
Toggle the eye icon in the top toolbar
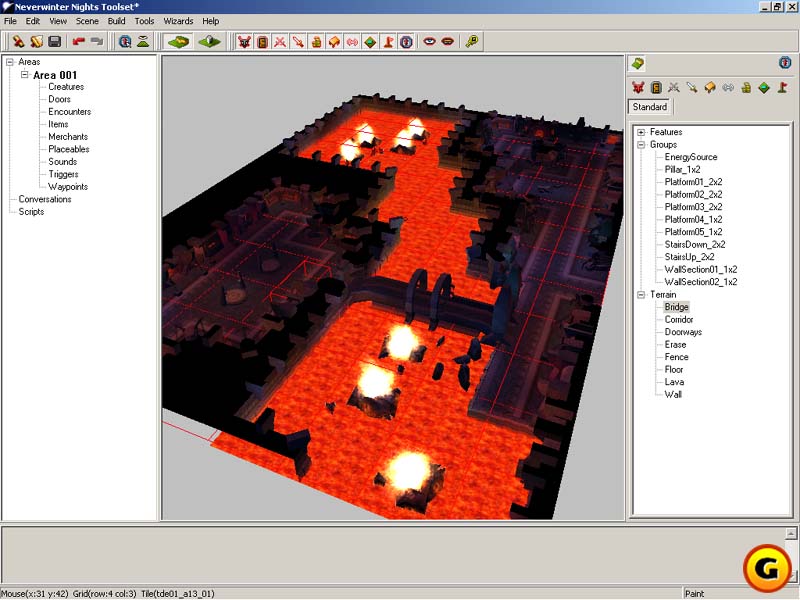click(x=430, y=42)
